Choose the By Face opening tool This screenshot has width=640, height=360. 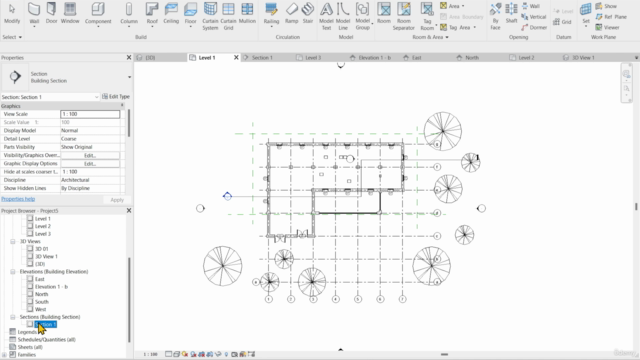coord(495,16)
